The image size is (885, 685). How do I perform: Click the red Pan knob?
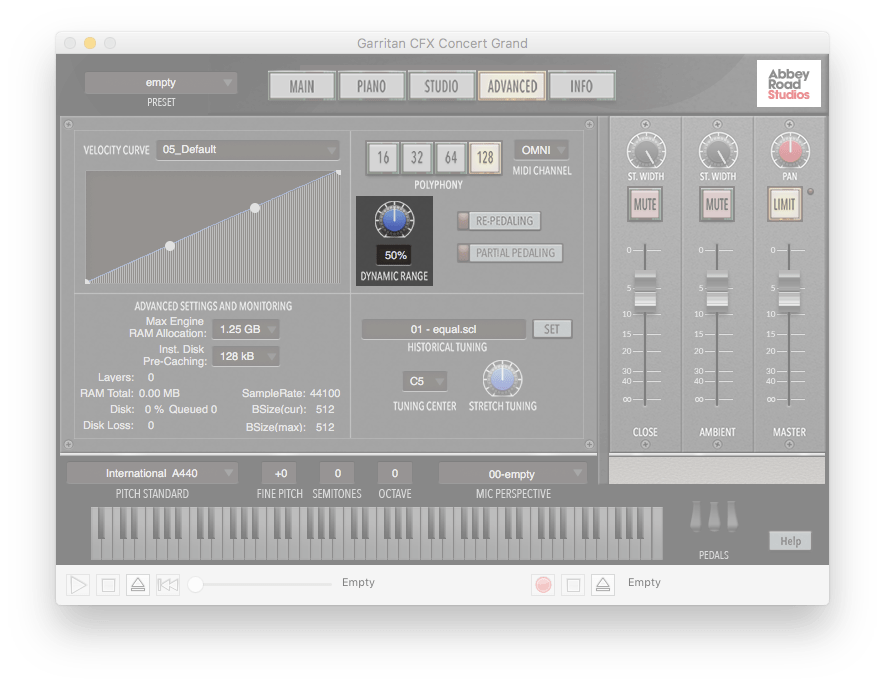(x=790, y=151)
